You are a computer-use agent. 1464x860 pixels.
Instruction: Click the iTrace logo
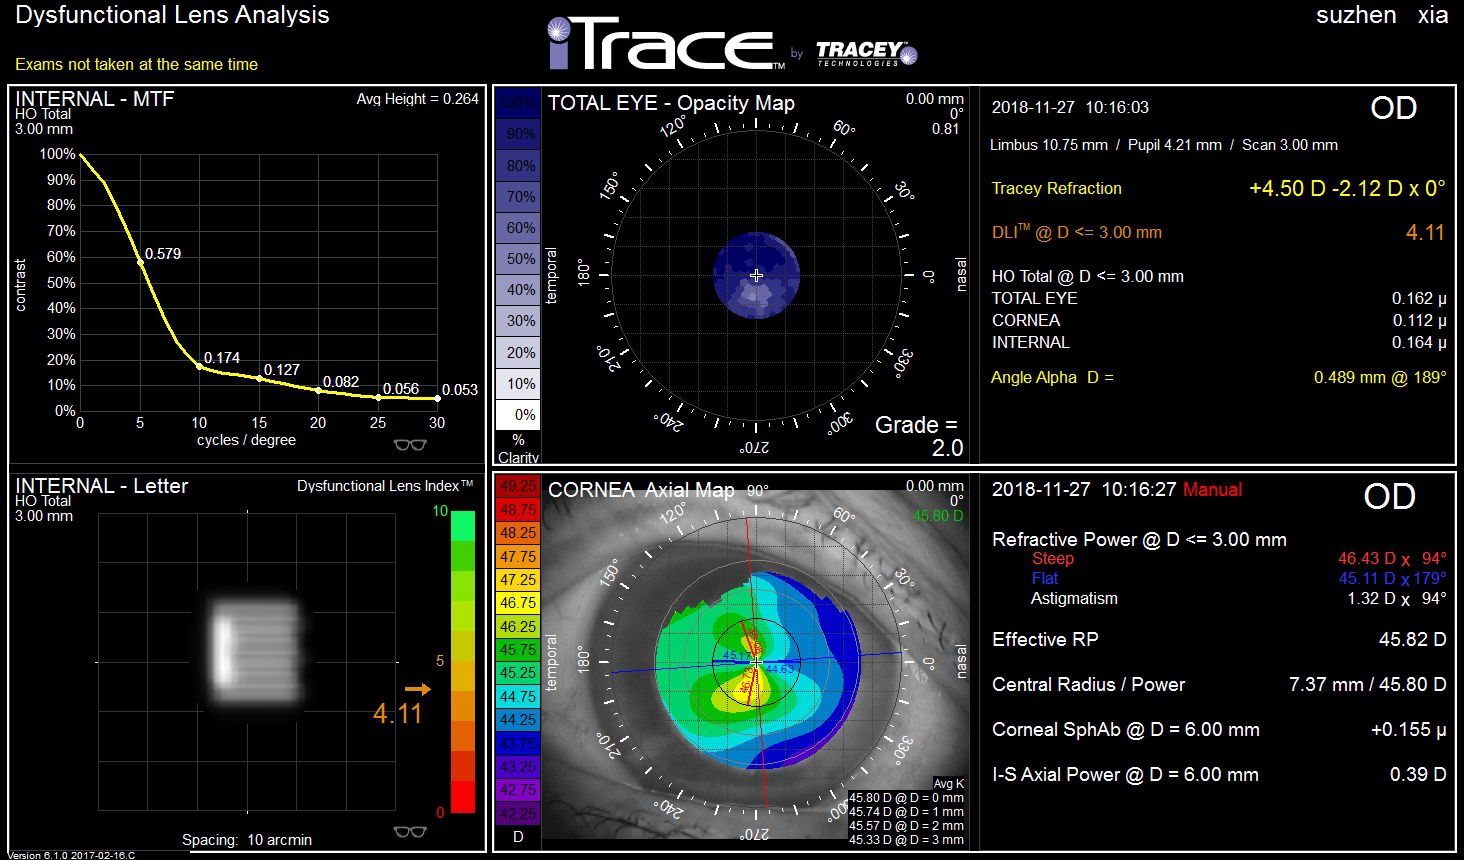click(x=667, y=44)
